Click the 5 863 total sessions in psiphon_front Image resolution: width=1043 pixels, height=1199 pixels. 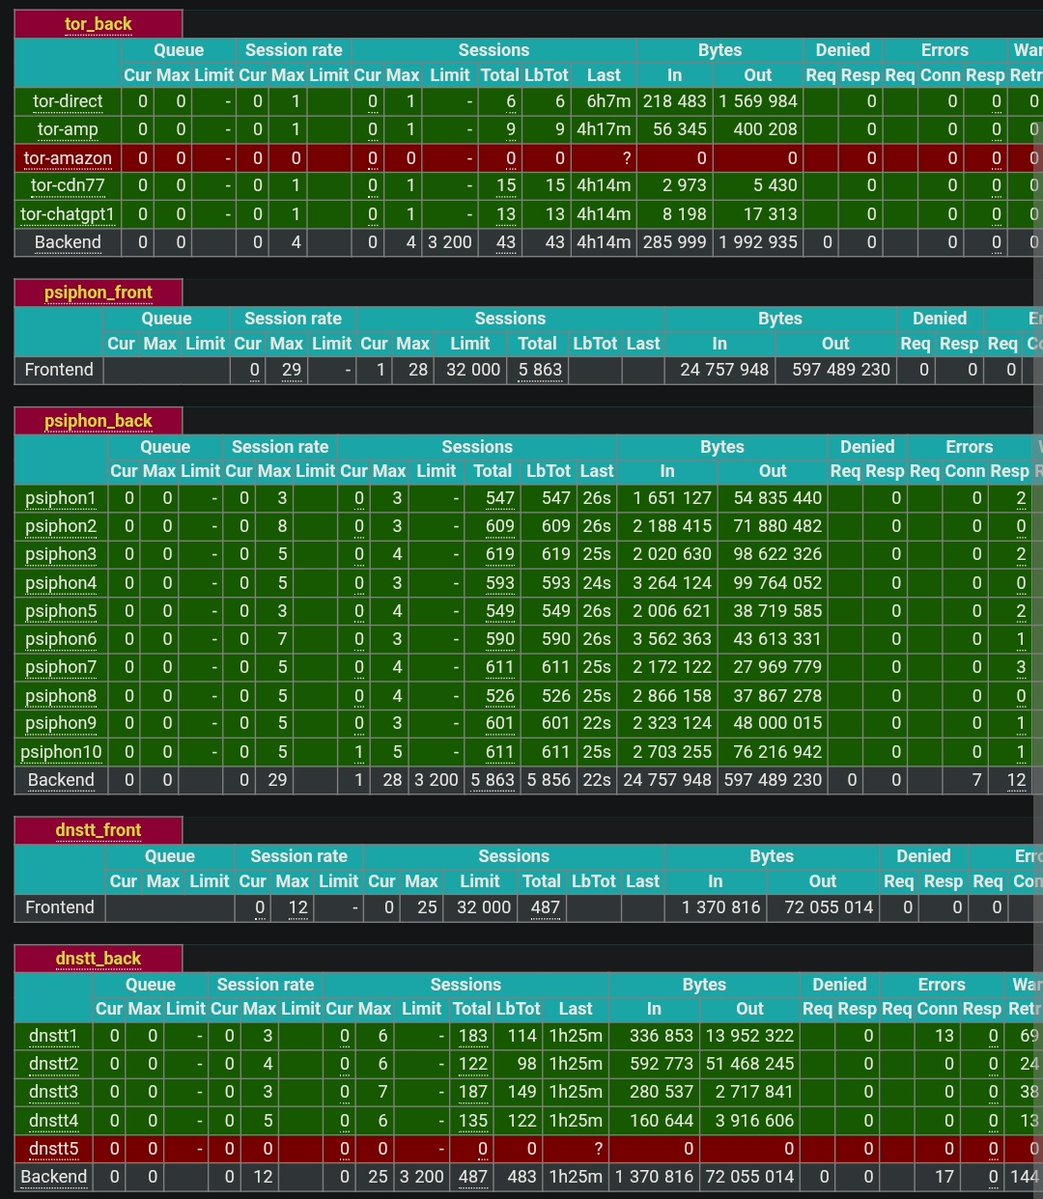tap(540, 369)
